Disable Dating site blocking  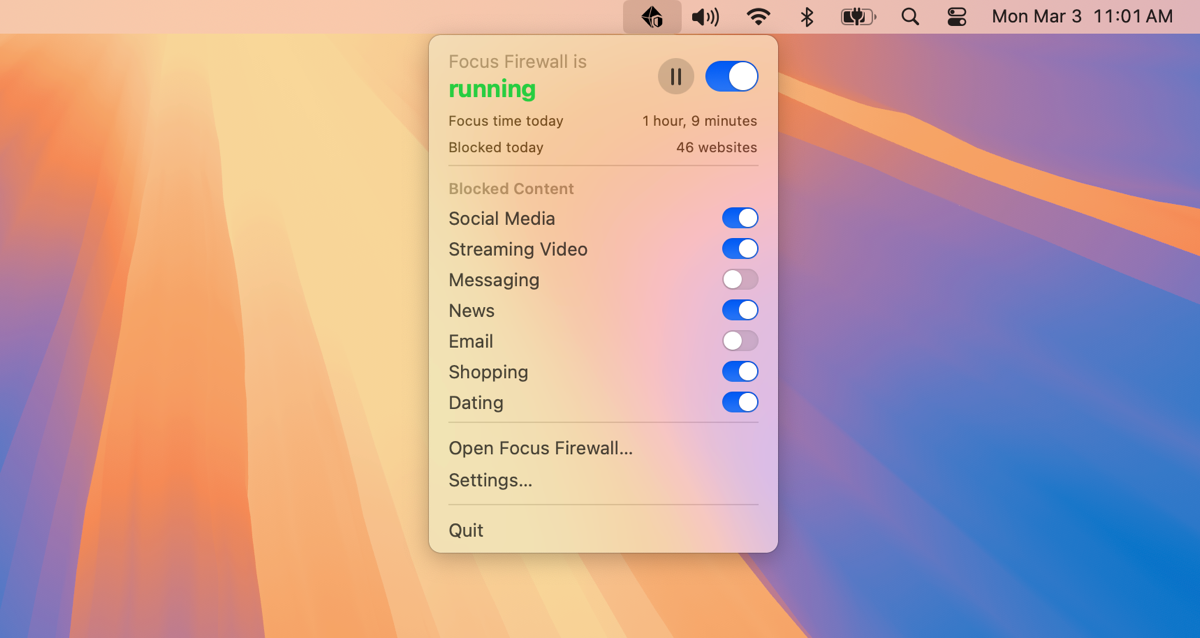point(739,402)
